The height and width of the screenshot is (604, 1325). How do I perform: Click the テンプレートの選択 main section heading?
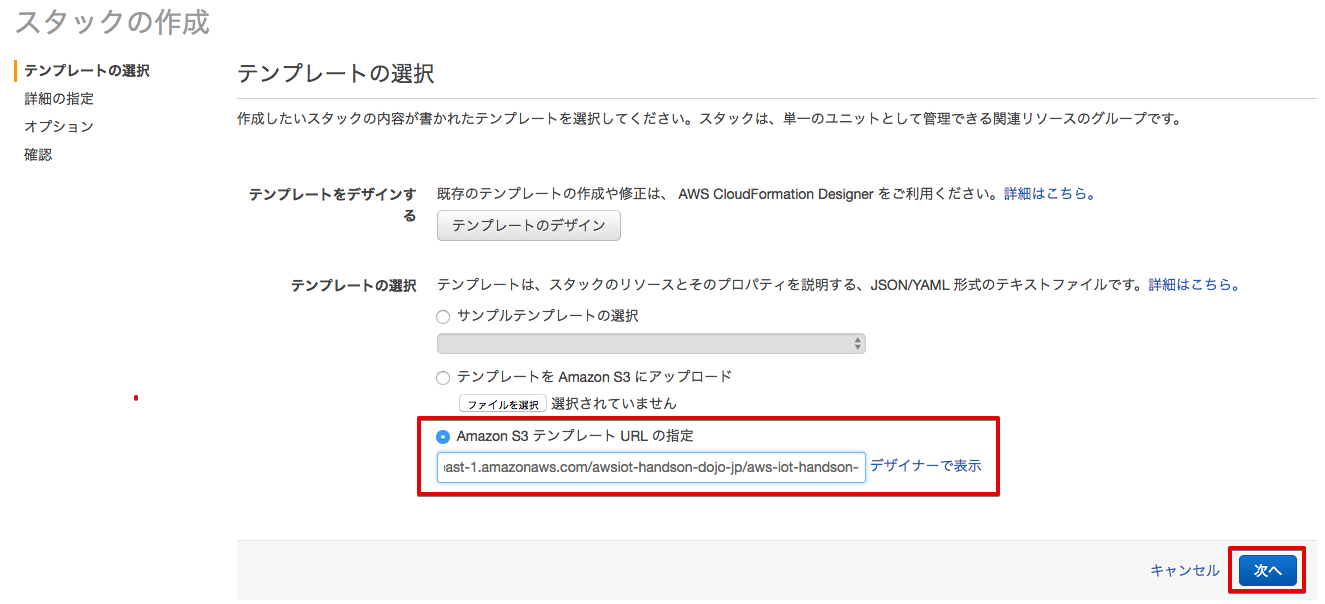[335, 73]
